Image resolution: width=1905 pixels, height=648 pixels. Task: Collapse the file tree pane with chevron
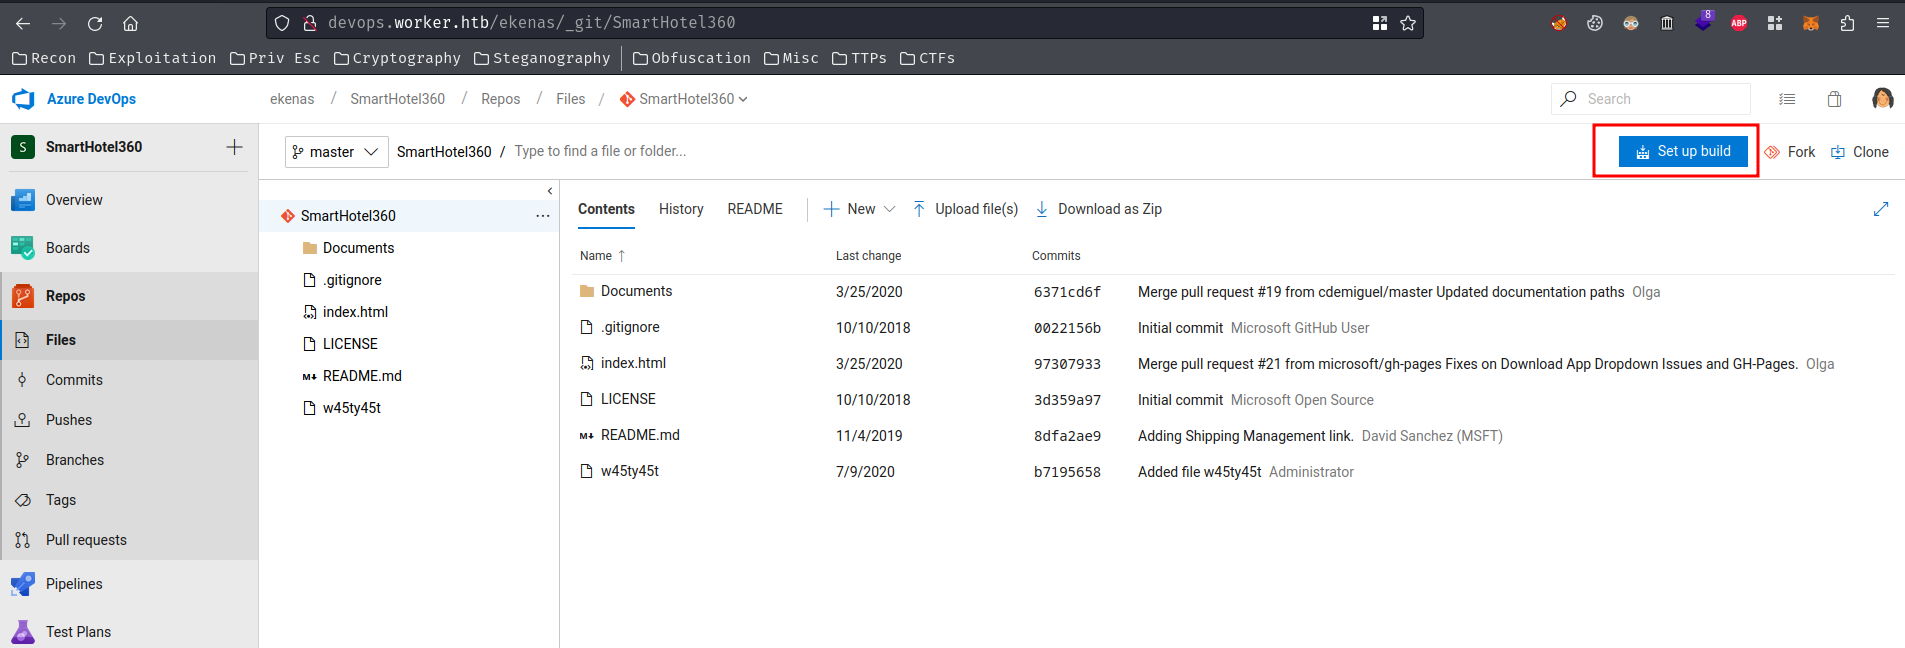[550, 191]
